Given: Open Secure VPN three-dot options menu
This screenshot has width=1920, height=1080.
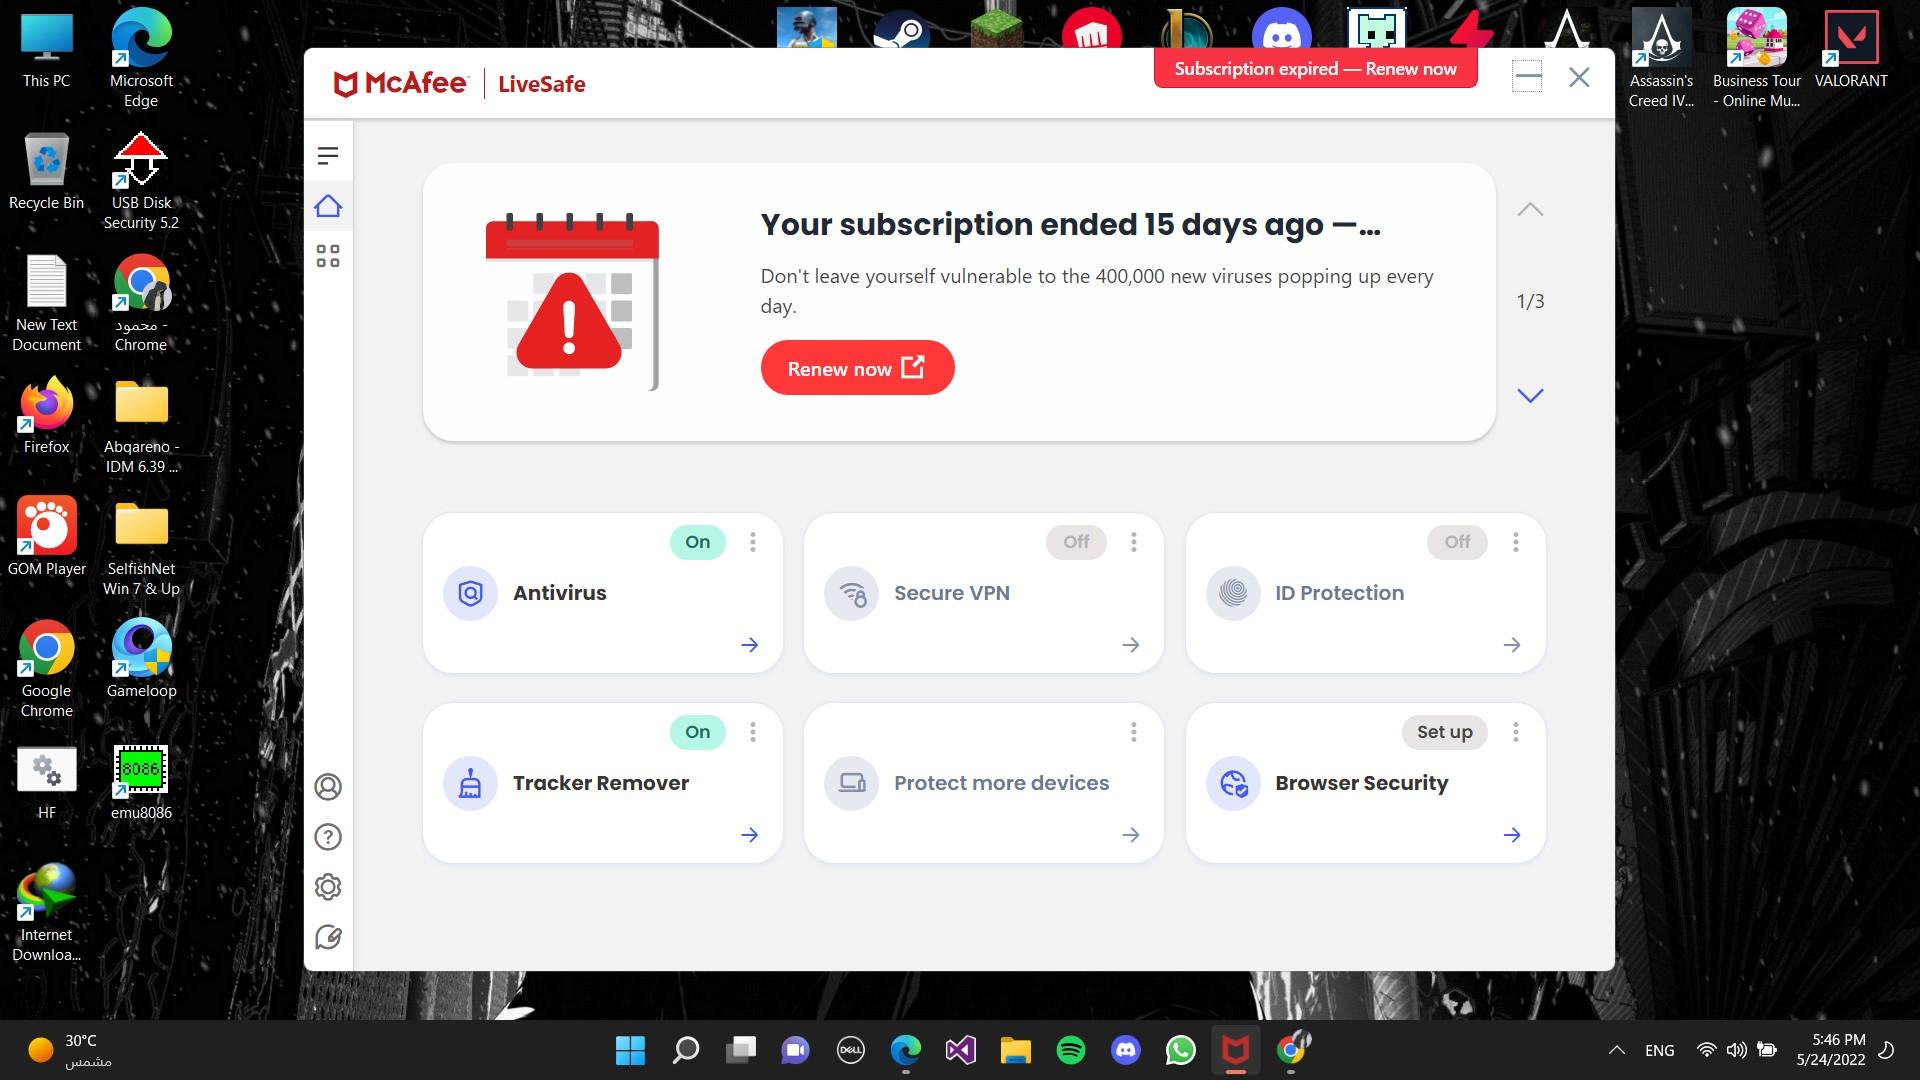Looking at the screenshot, I should (x=1134, y=542).
